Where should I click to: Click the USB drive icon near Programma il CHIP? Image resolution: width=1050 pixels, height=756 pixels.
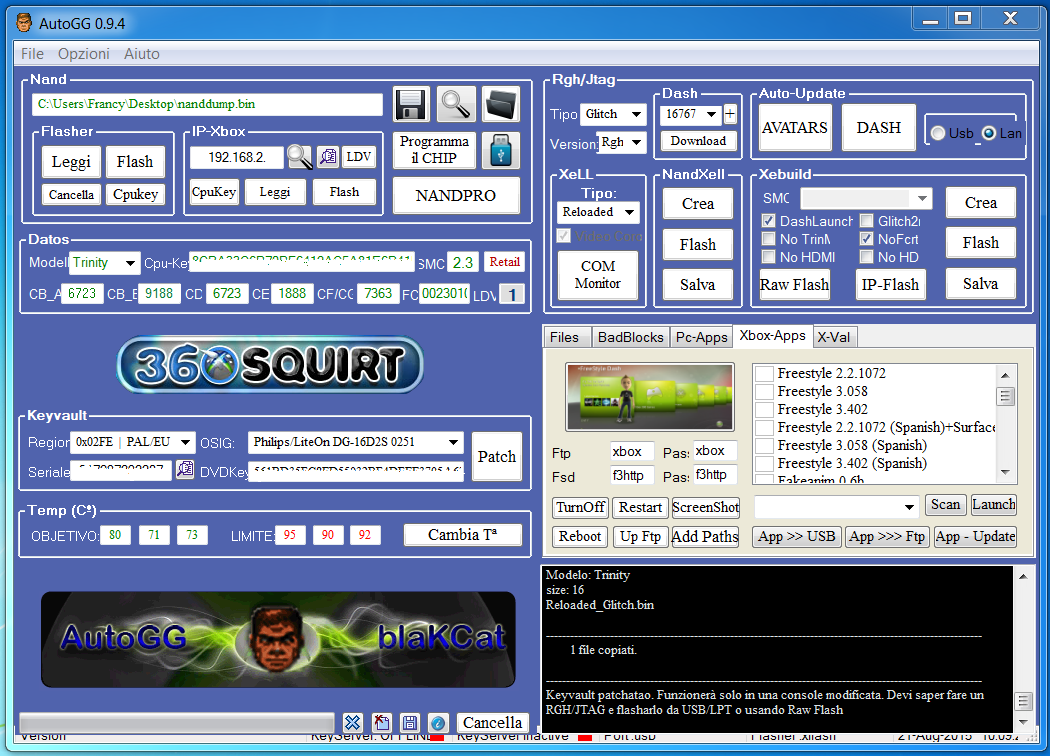pos(501,150)
